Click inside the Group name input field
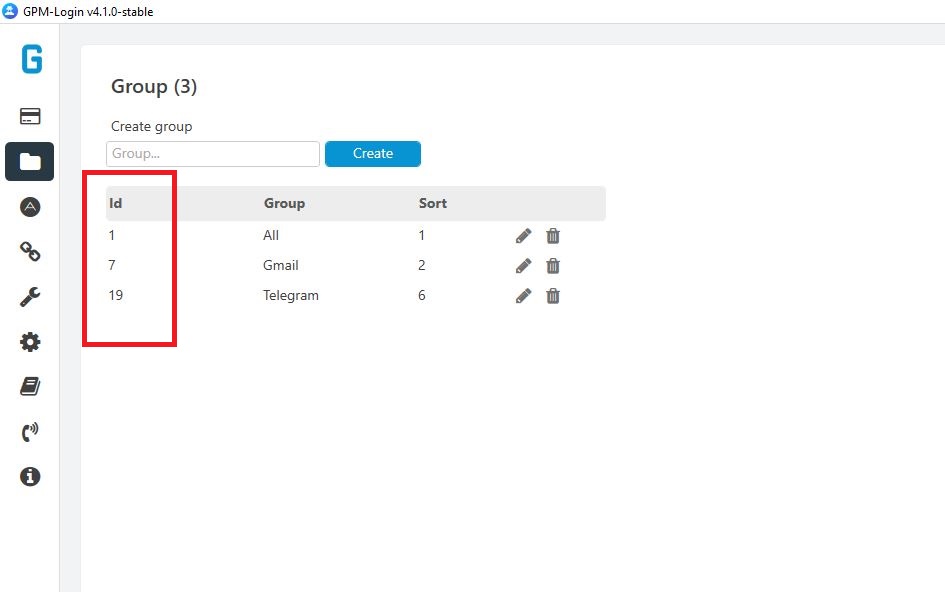 [x=212, y=153]
